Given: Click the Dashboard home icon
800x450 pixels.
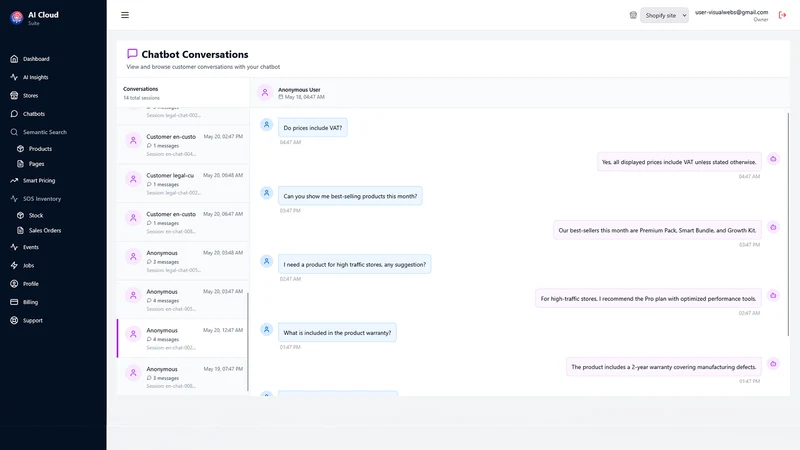Looking at the screenshot, I should tap(14, 59).
